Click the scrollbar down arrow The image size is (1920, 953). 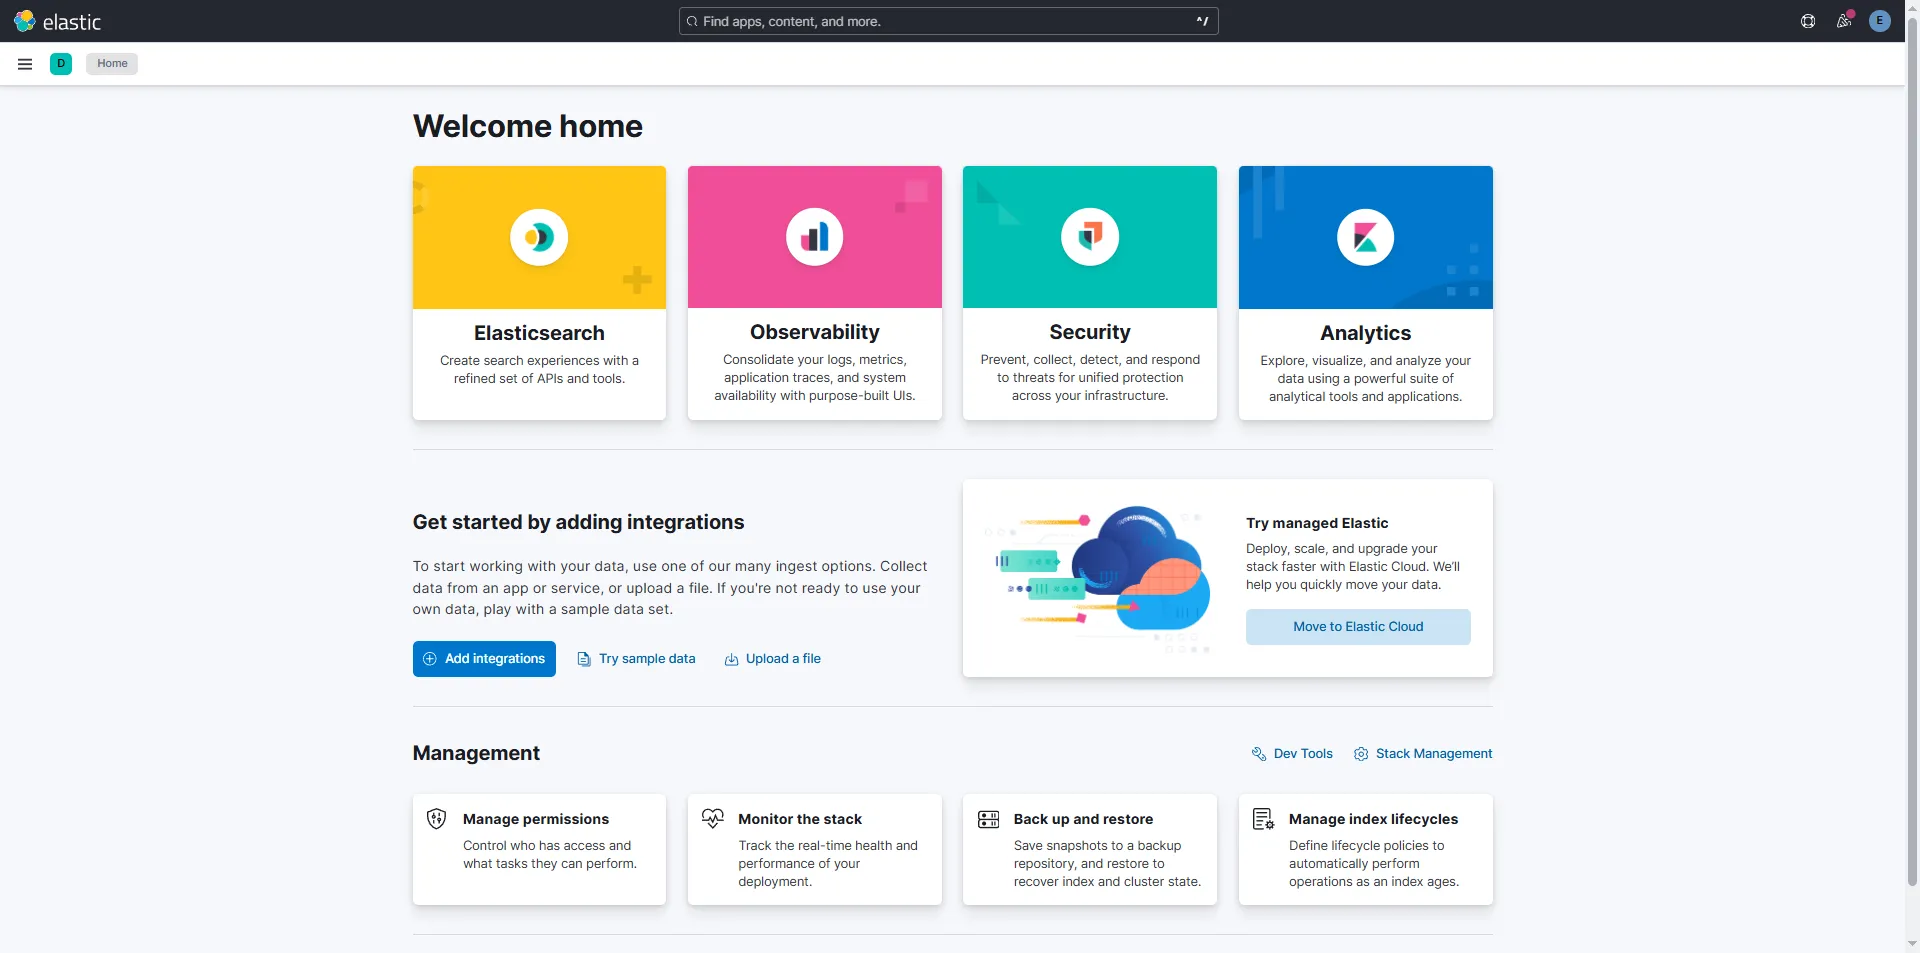coord(1912,943)
